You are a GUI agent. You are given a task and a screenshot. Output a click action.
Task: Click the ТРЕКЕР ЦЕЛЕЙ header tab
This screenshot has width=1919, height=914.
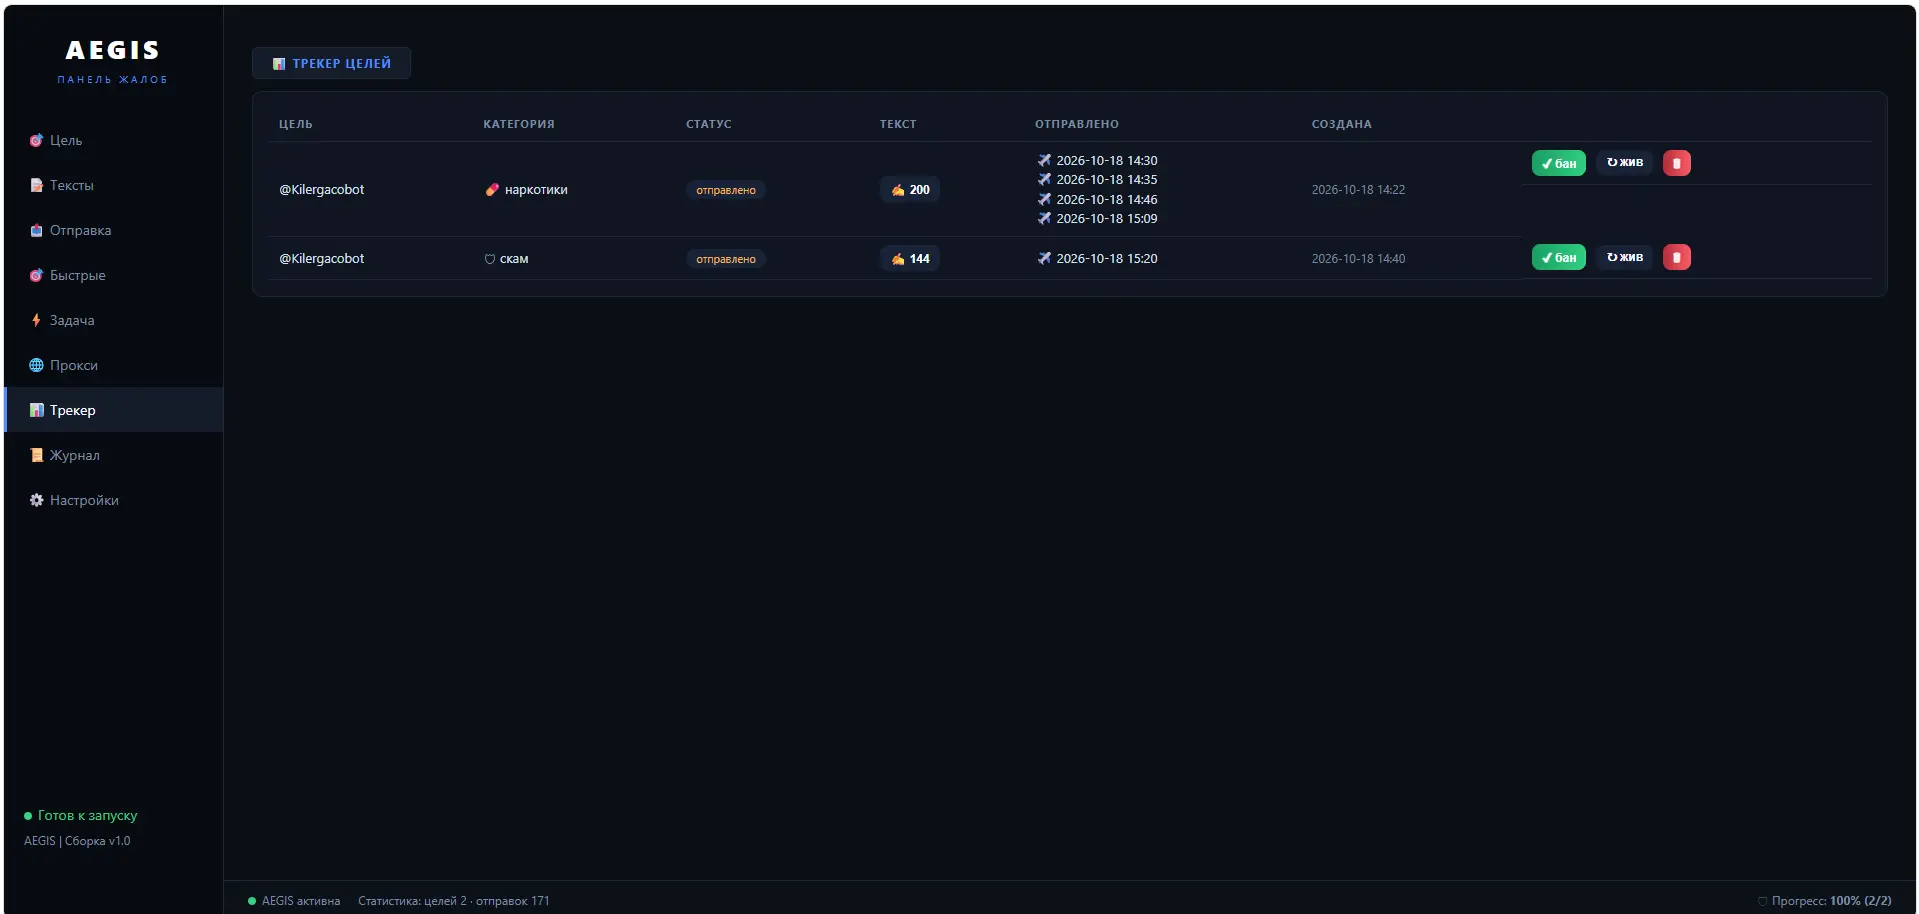tap(331, 63)
